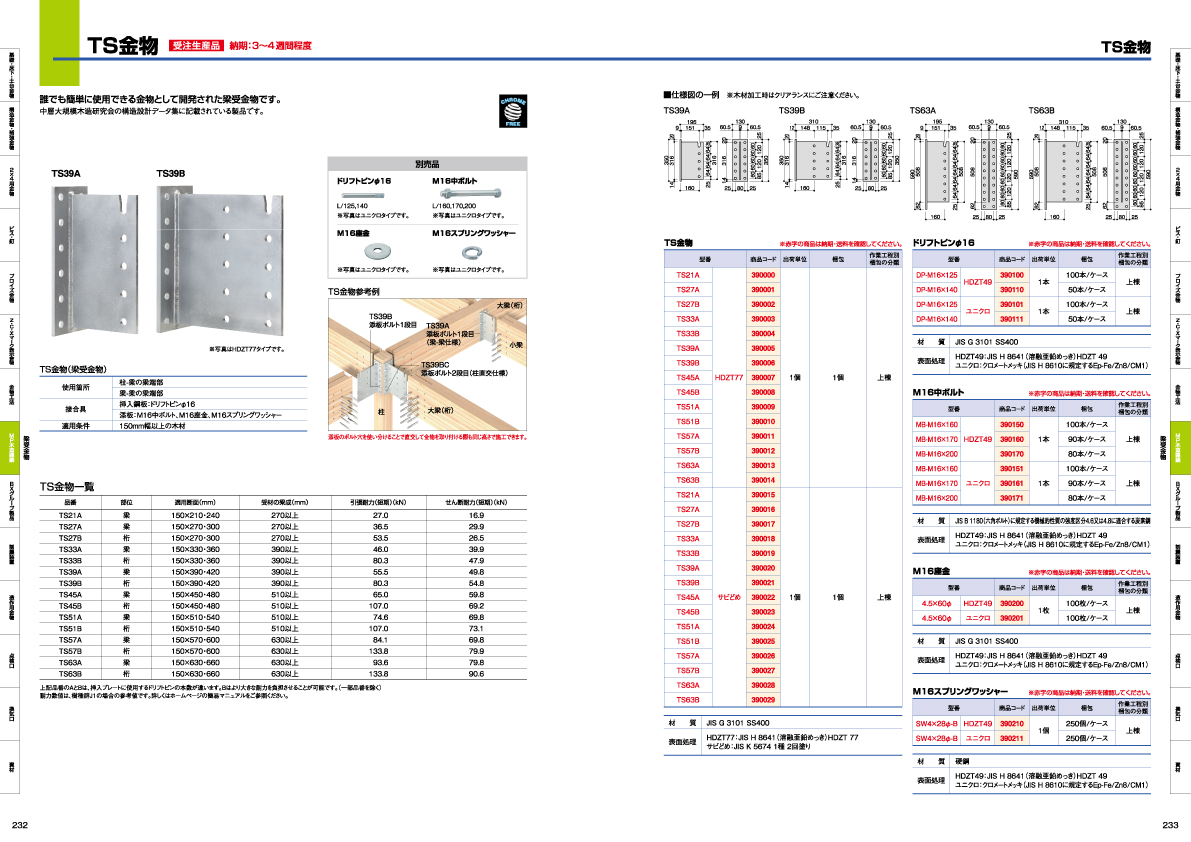Select product code 390000
Screen dimensions: 1191x842
763,276
